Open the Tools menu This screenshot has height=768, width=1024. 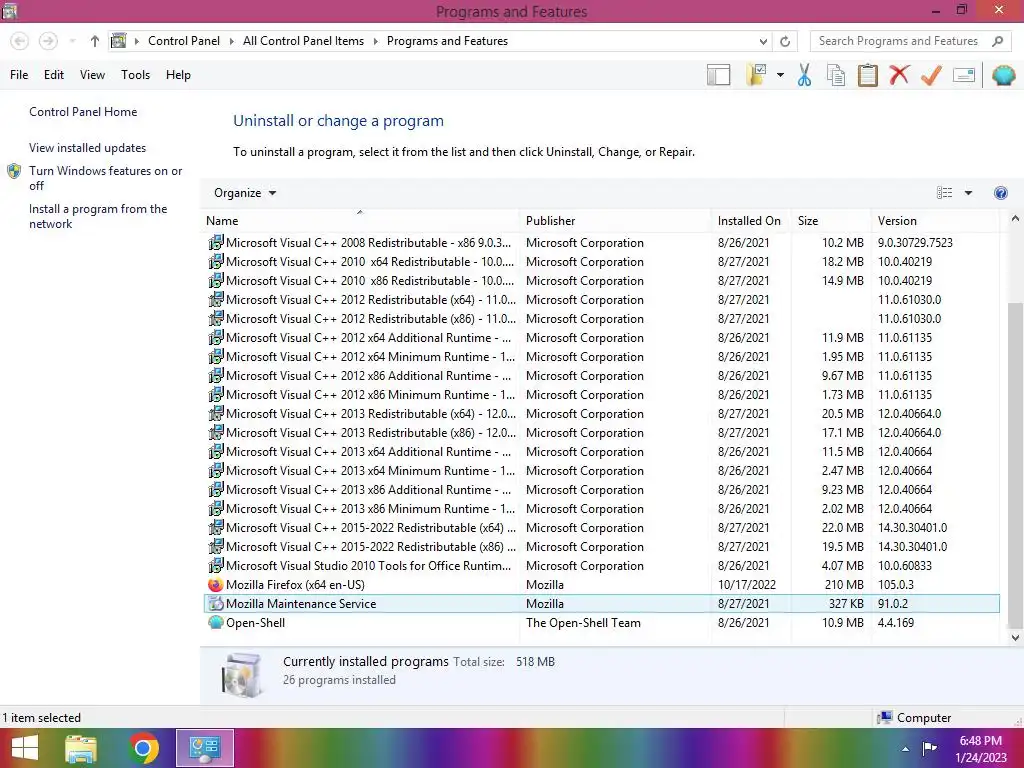tap(135, 75)
